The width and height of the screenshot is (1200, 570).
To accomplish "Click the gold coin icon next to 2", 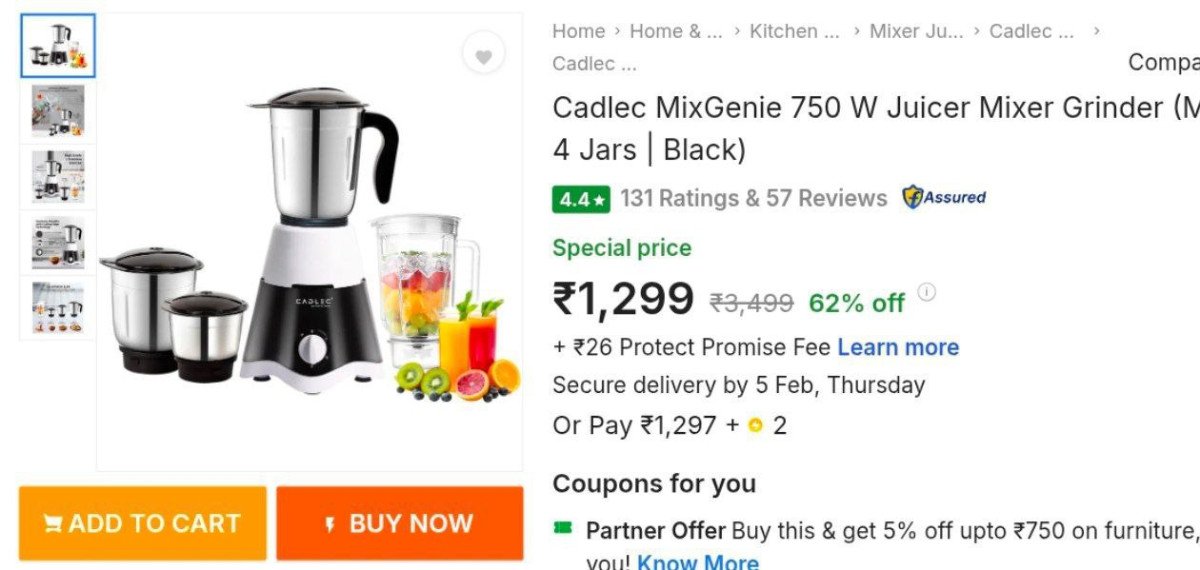I will click(755, 426).
